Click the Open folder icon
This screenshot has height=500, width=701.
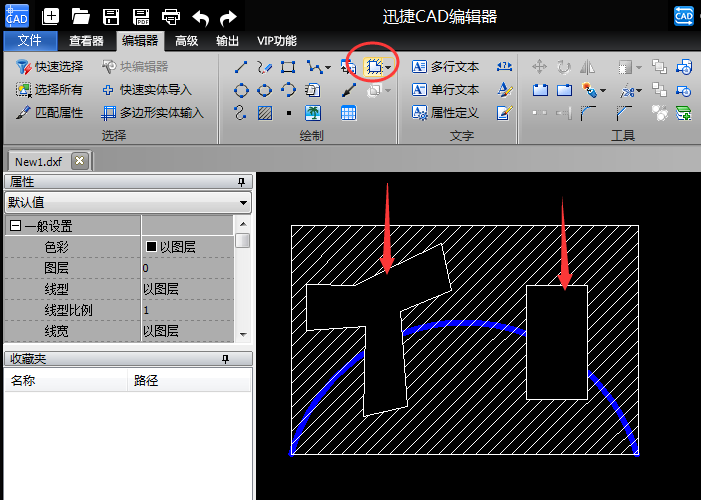click(x=81, y=16)
